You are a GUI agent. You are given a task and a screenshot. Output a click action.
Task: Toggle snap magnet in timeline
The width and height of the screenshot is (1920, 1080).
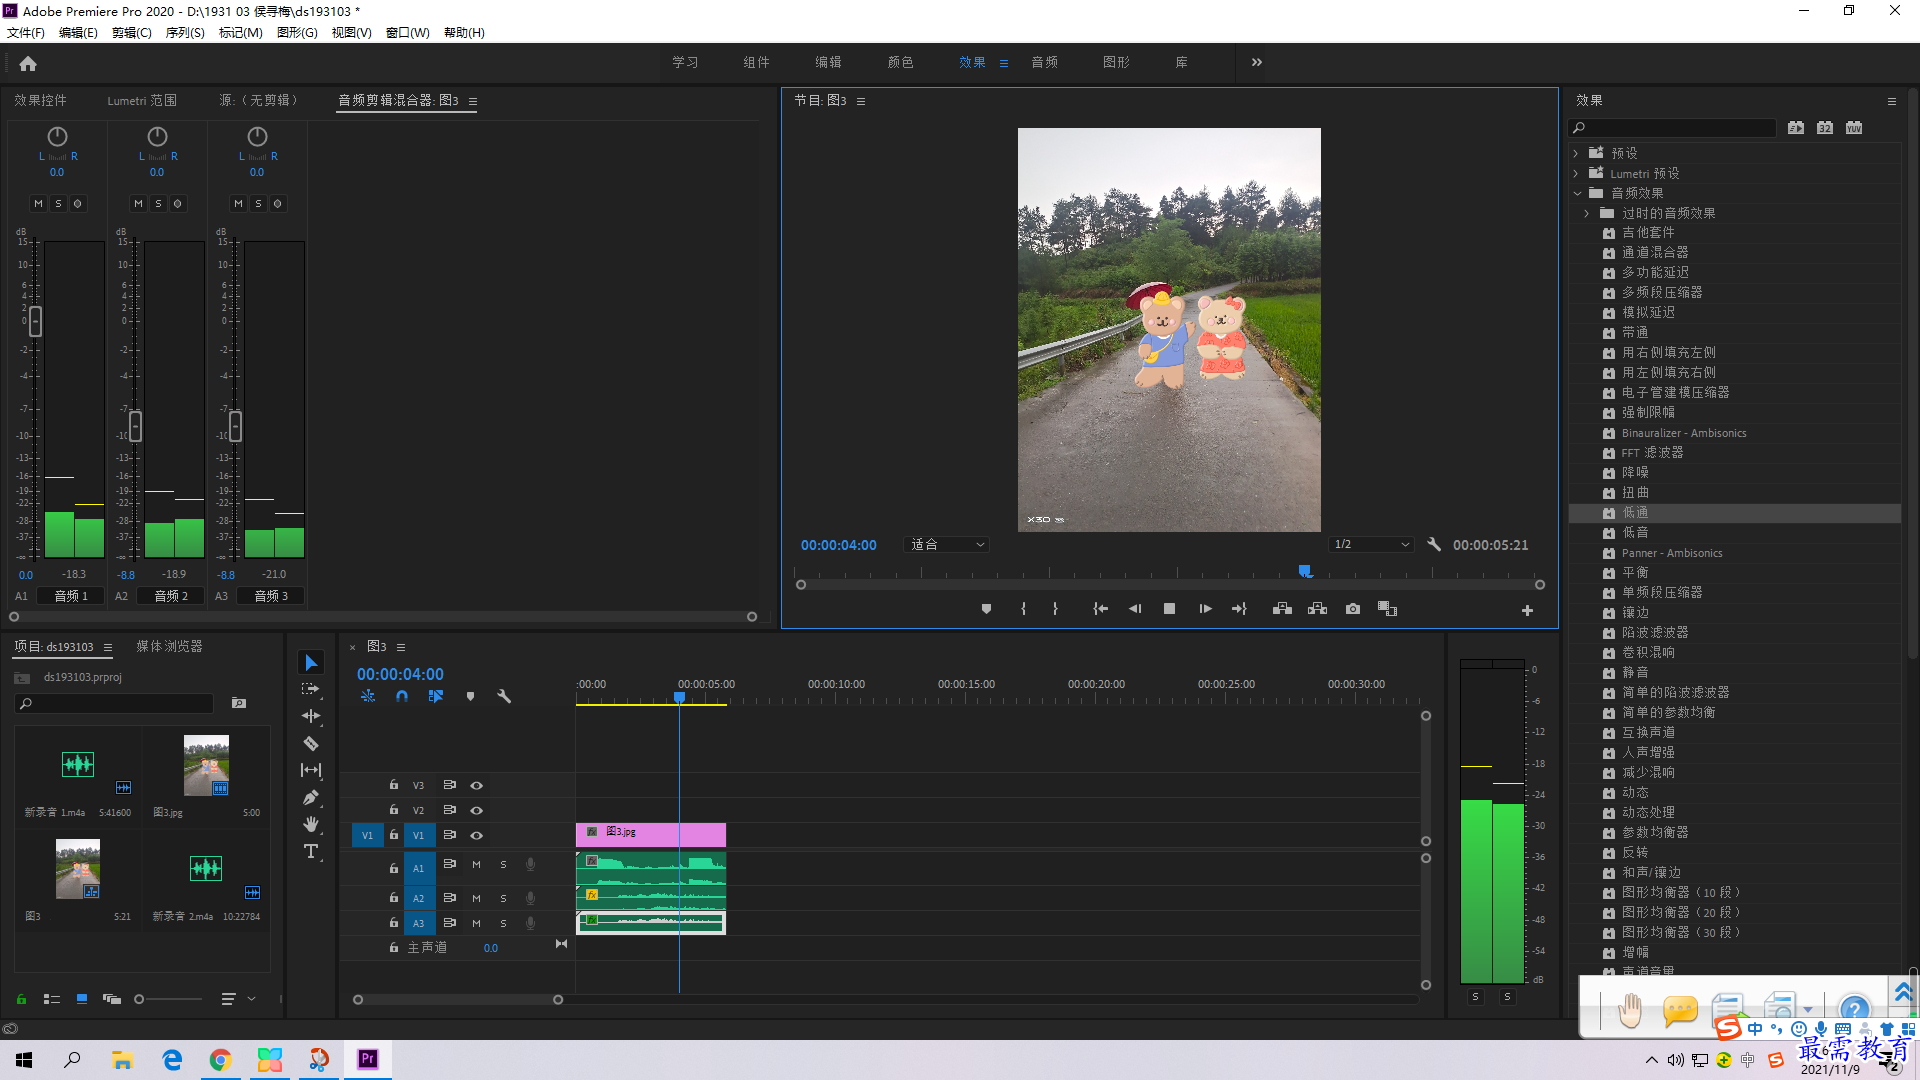(402, 696)
